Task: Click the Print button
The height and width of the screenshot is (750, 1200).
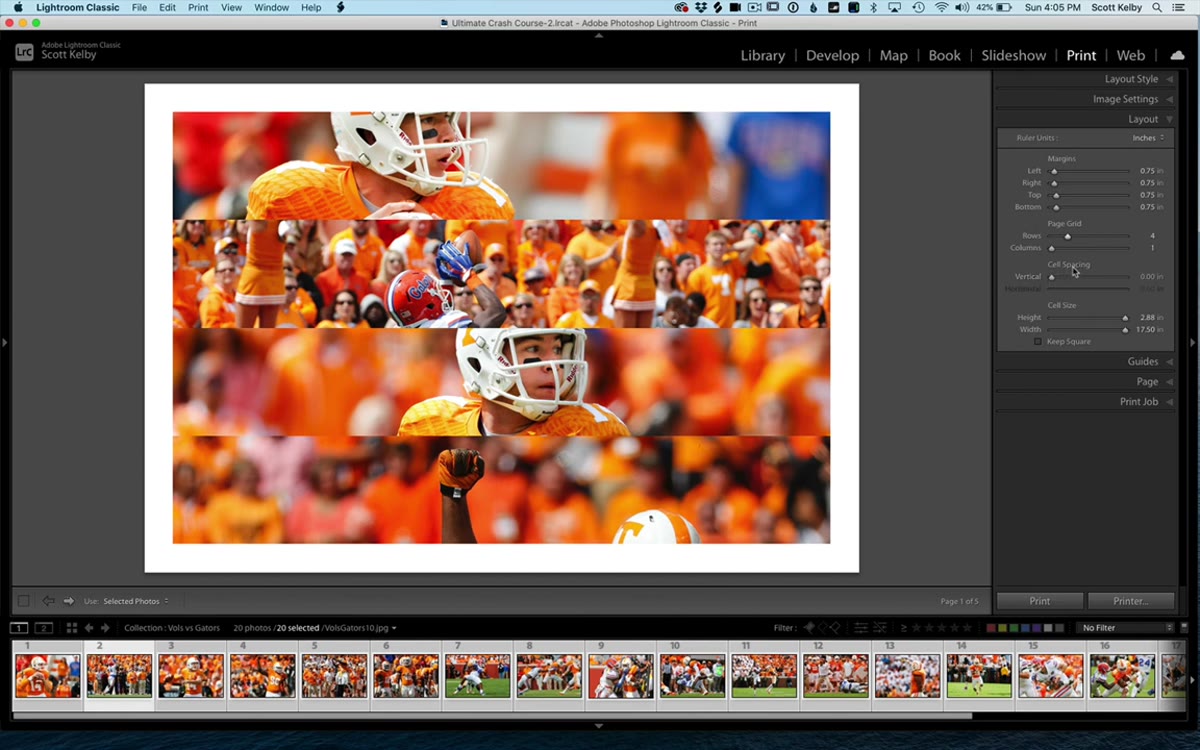Action: click(x=1040, y=601)
